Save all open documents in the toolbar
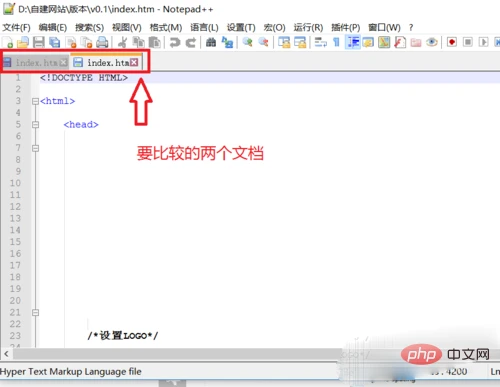This screenshot has width=500, height=387. click(x=55, y=42)
